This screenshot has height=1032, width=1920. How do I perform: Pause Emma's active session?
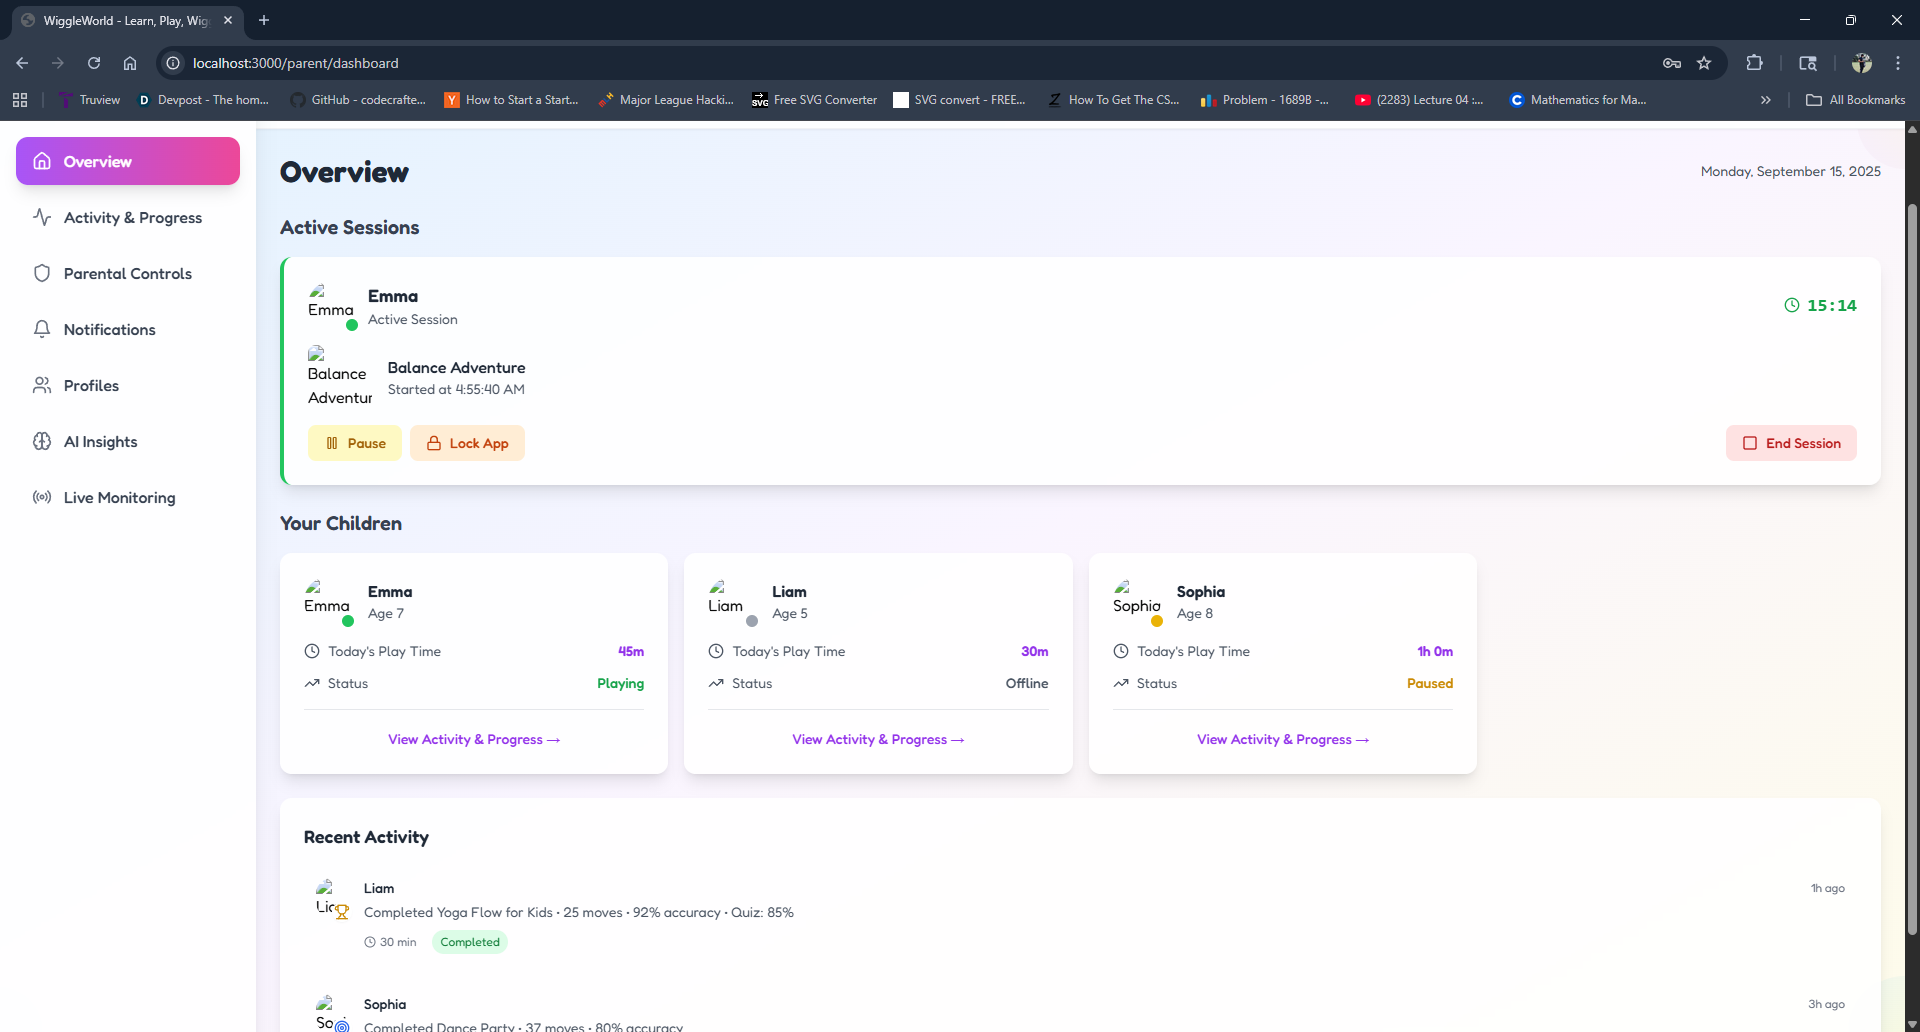click(355, 443)
